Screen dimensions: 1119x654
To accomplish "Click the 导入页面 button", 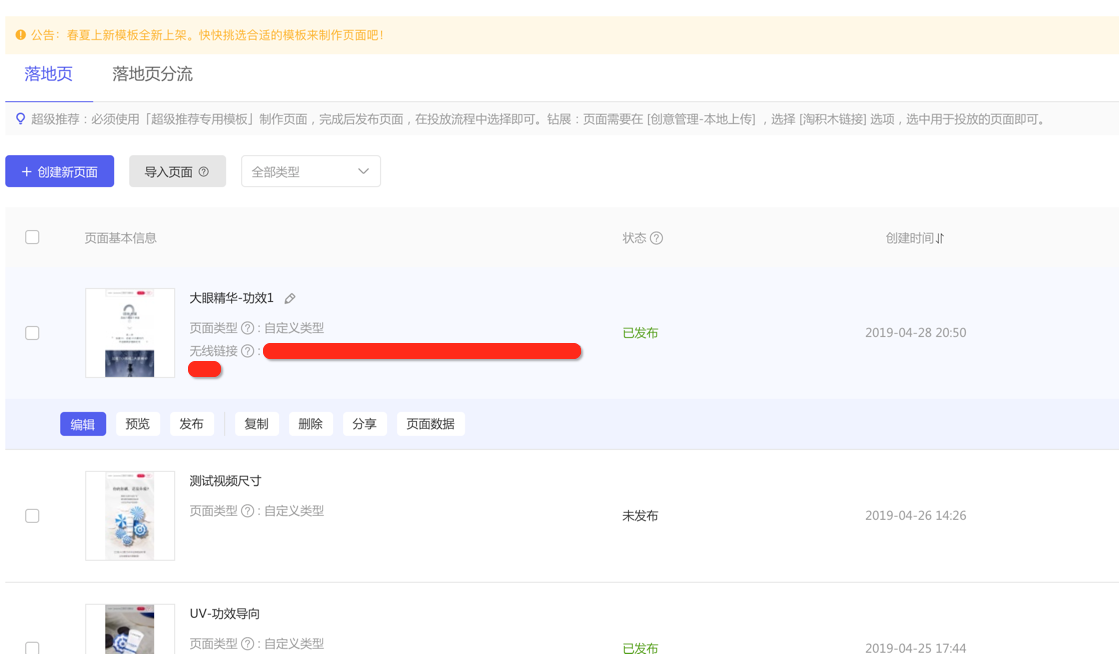I will (177, 171).
